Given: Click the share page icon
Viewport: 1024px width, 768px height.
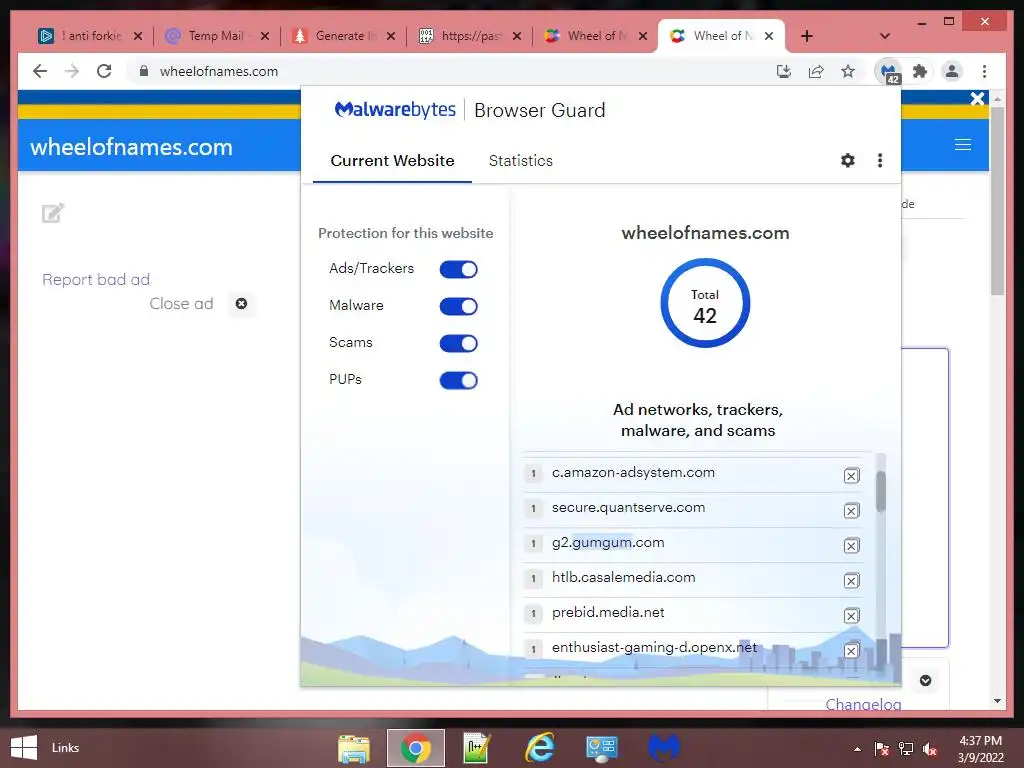Looking at the screenshot, I should tap(816, 71).
